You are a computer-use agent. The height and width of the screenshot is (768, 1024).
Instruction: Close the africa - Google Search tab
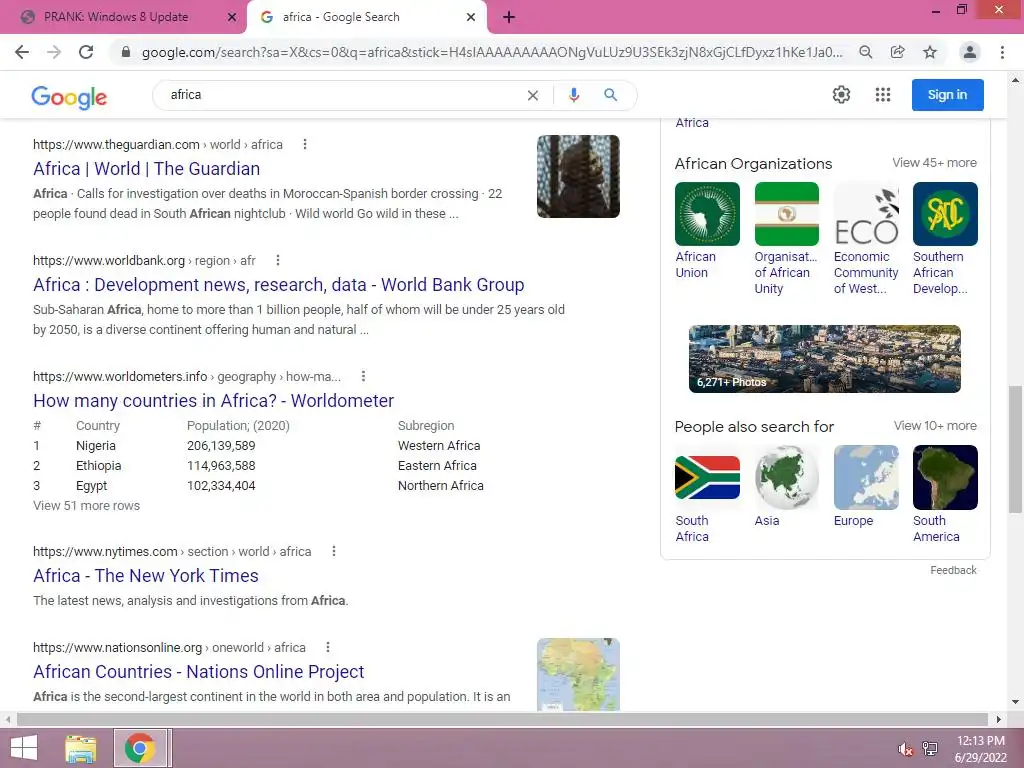point(471,18)
